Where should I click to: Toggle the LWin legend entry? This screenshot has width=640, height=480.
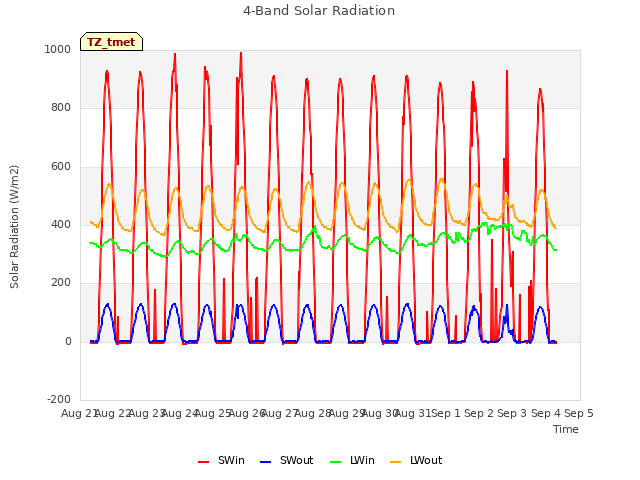[x=352, y=460]
